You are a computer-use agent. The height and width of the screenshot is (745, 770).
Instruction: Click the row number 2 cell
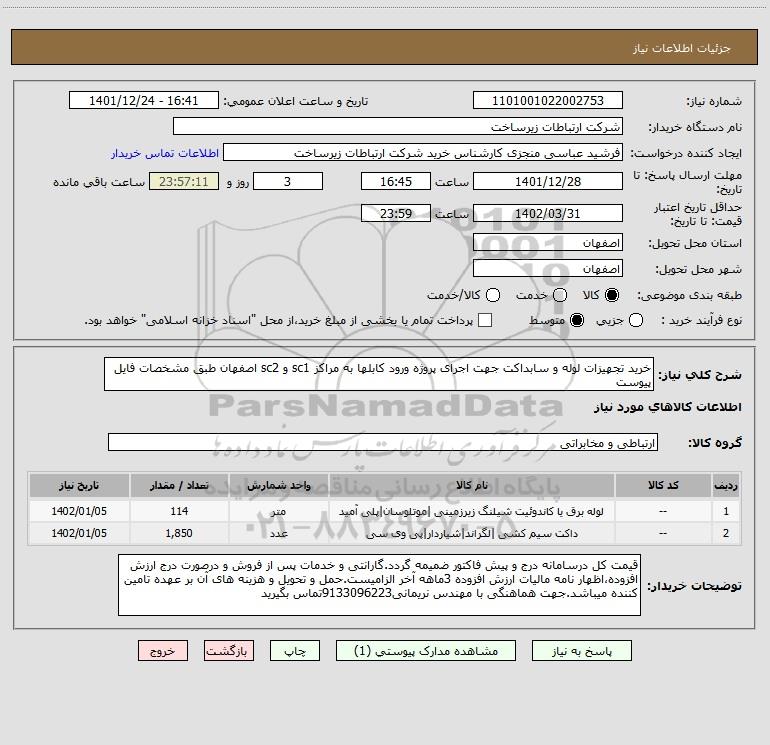click(726, 533)
